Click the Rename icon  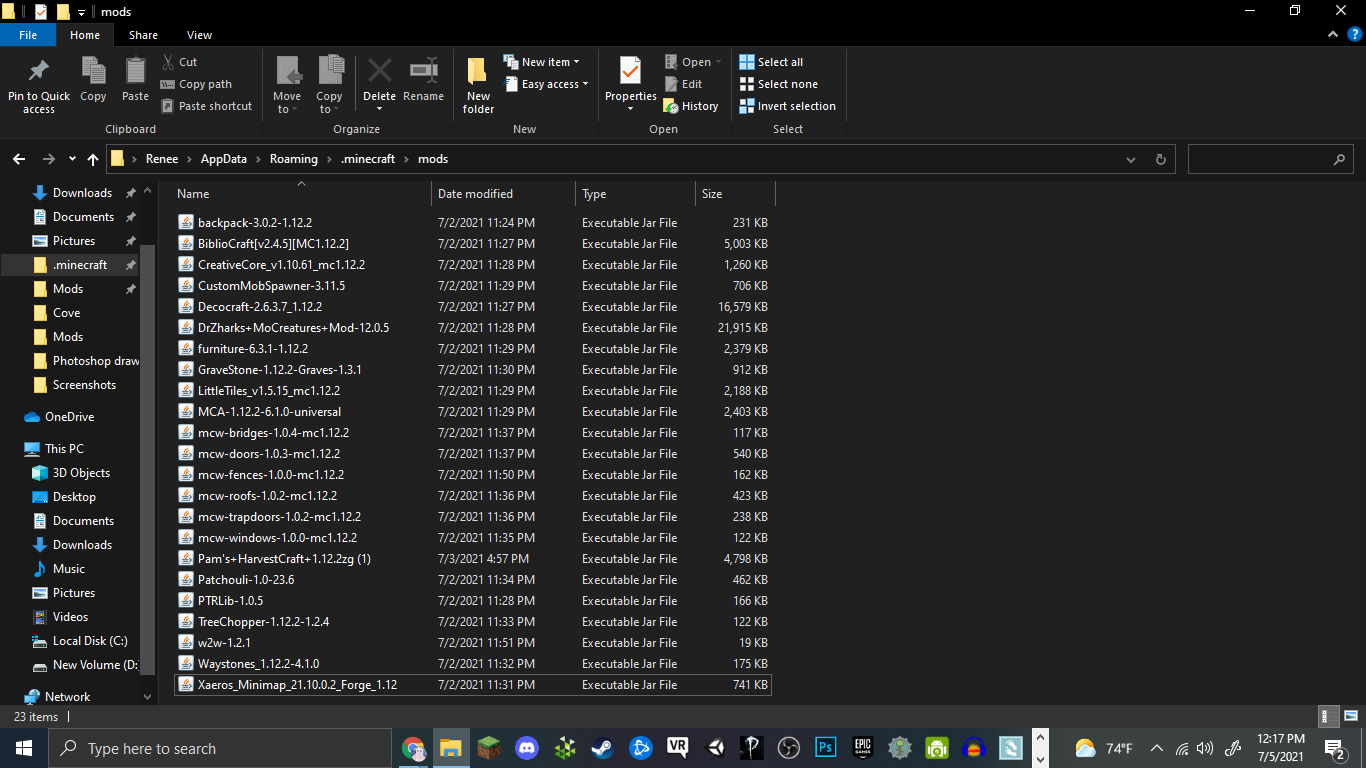pos(424,71)
